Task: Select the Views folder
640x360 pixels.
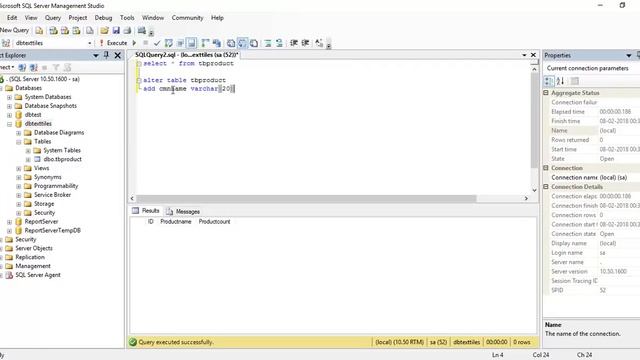Action: [x=41, y=168]
